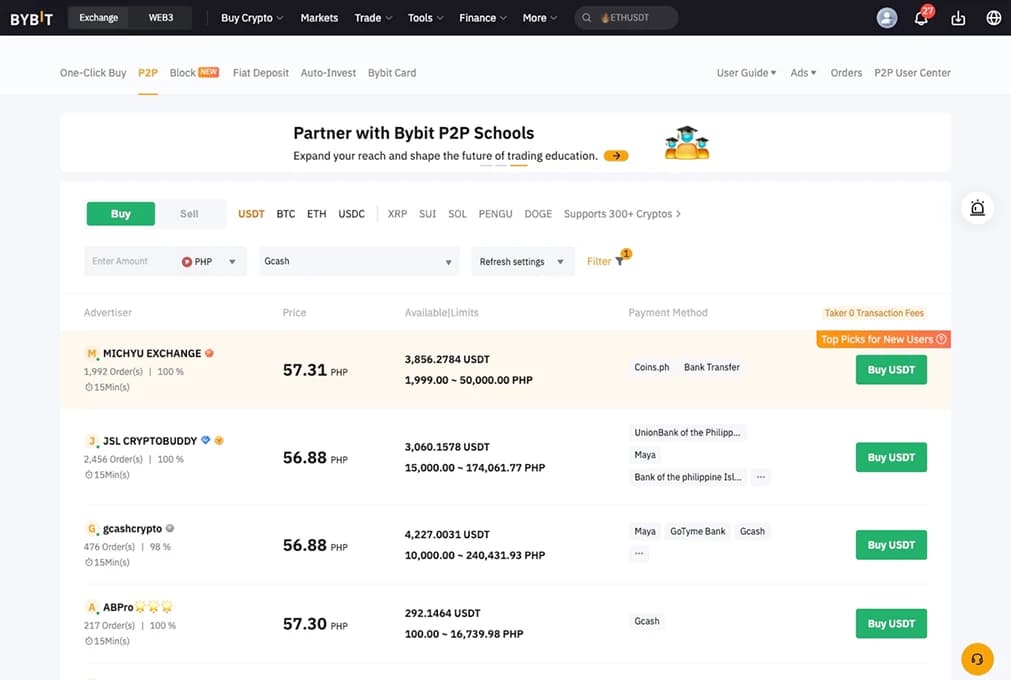Viewport: 1011px width, 680px height.
Task: Click the user profile avatar icon
Action: coord(886,18)
